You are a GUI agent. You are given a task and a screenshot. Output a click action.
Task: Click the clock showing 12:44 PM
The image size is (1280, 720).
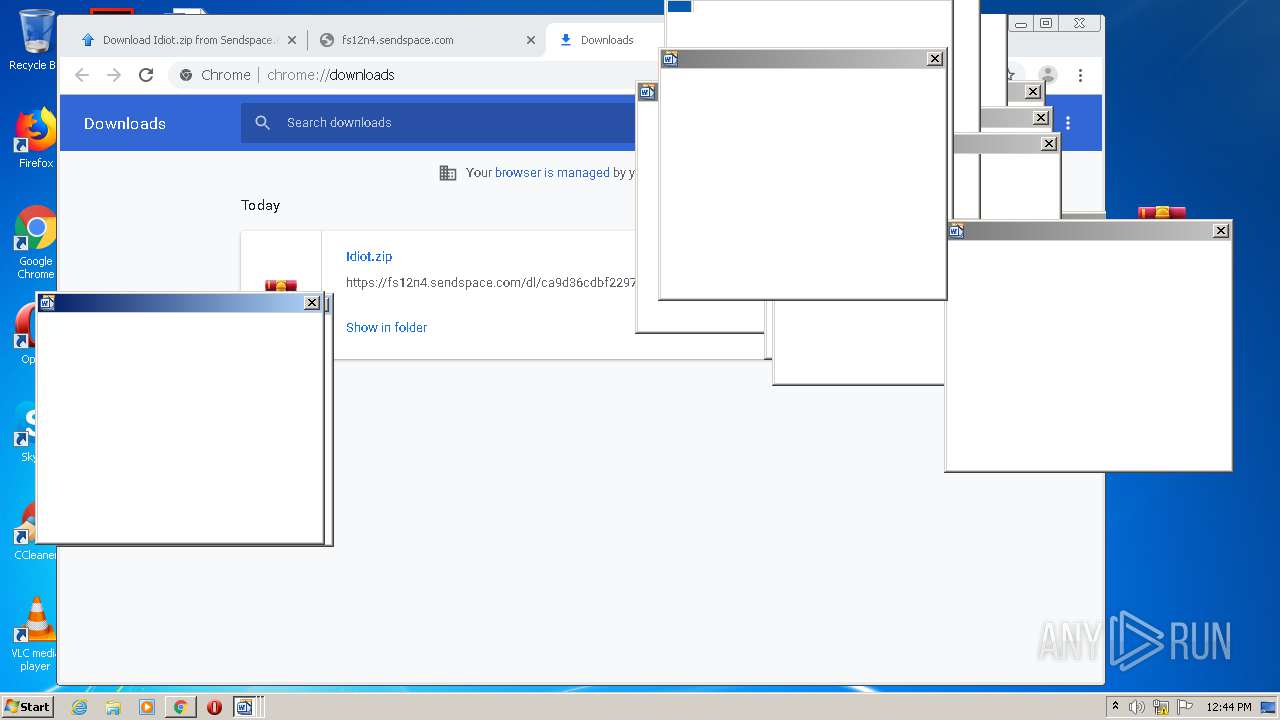1229,707
